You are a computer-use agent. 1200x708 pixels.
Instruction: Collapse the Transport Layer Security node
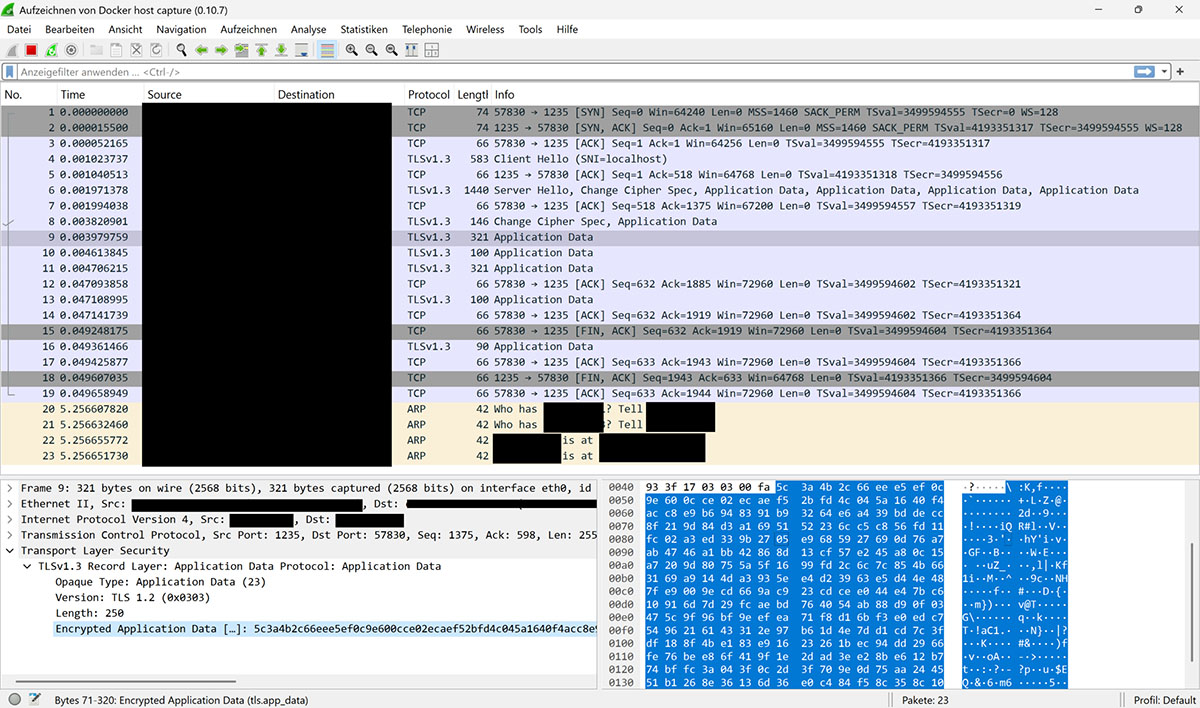click(x=10, y=550)
